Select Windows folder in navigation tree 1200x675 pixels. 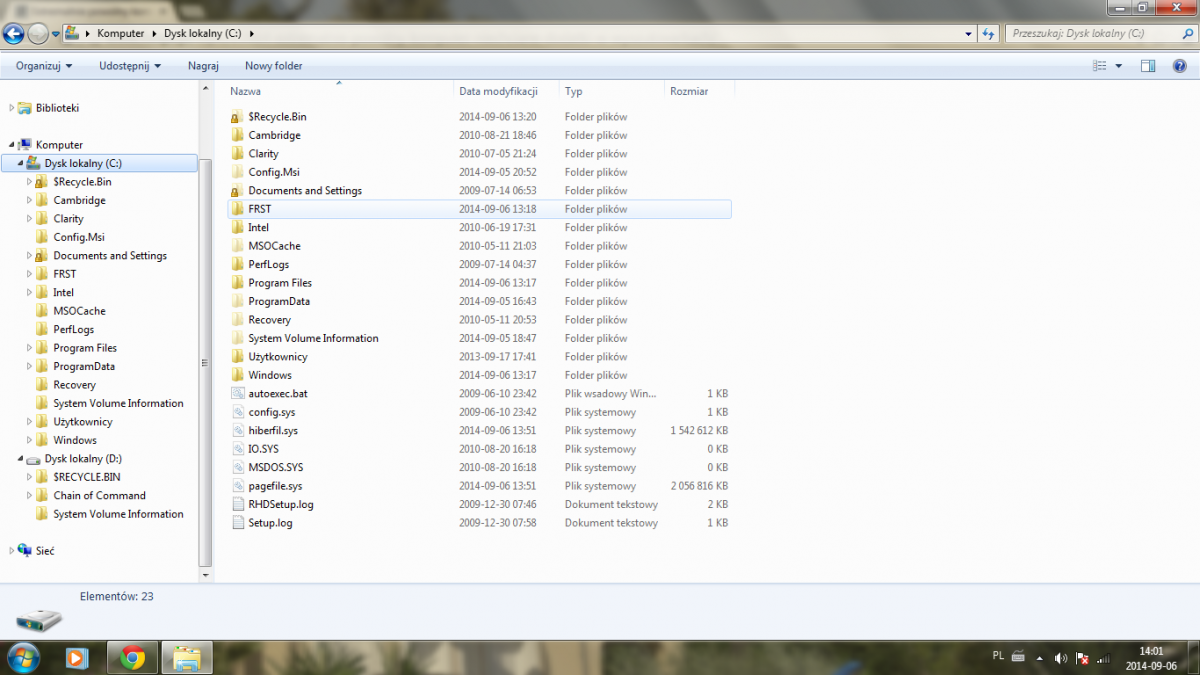pyautogui.click(x=75, y=440)
